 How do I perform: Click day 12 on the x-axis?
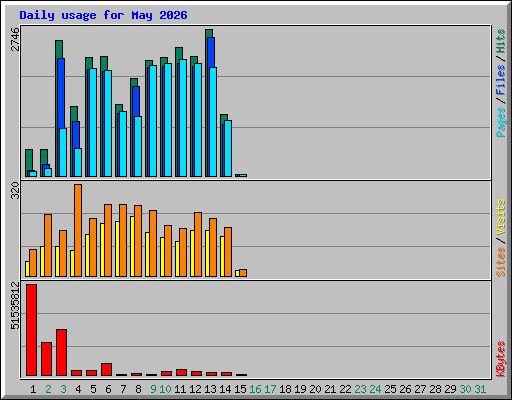195,389
